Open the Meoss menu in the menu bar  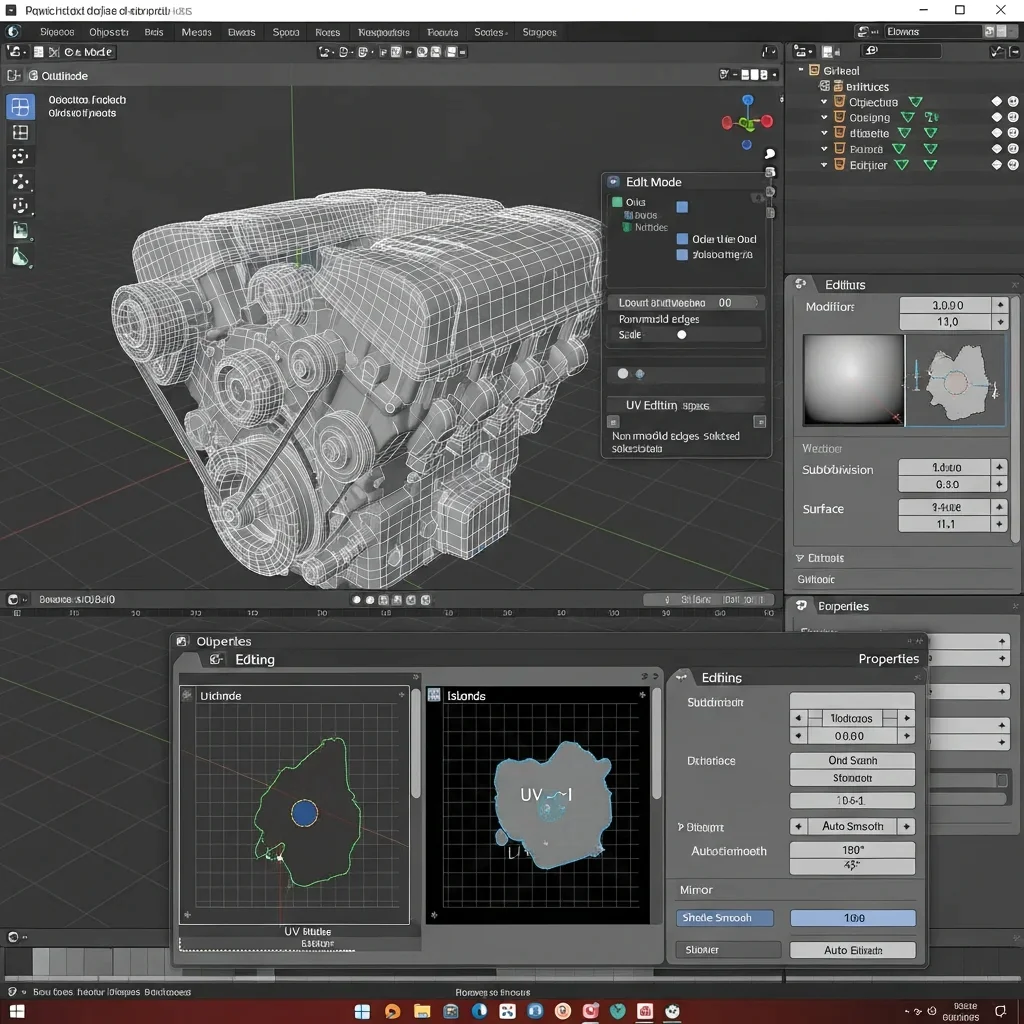(196, 32)
